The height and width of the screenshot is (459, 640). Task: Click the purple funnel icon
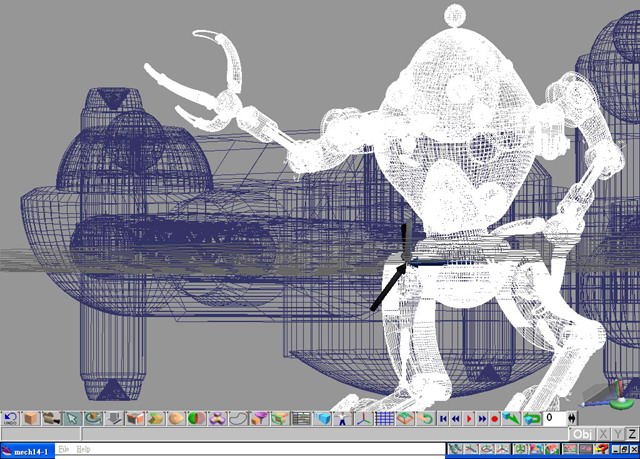(x=258, y=418)
